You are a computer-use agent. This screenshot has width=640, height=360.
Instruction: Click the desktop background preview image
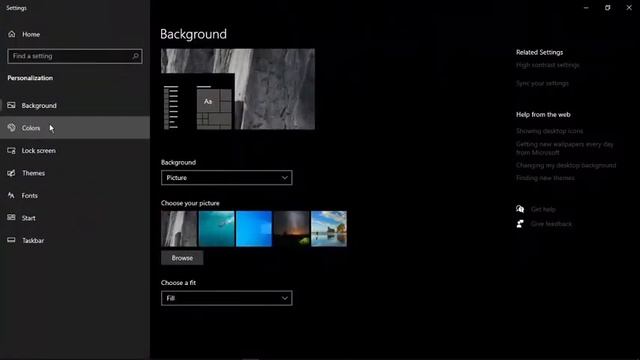(238, 89)
